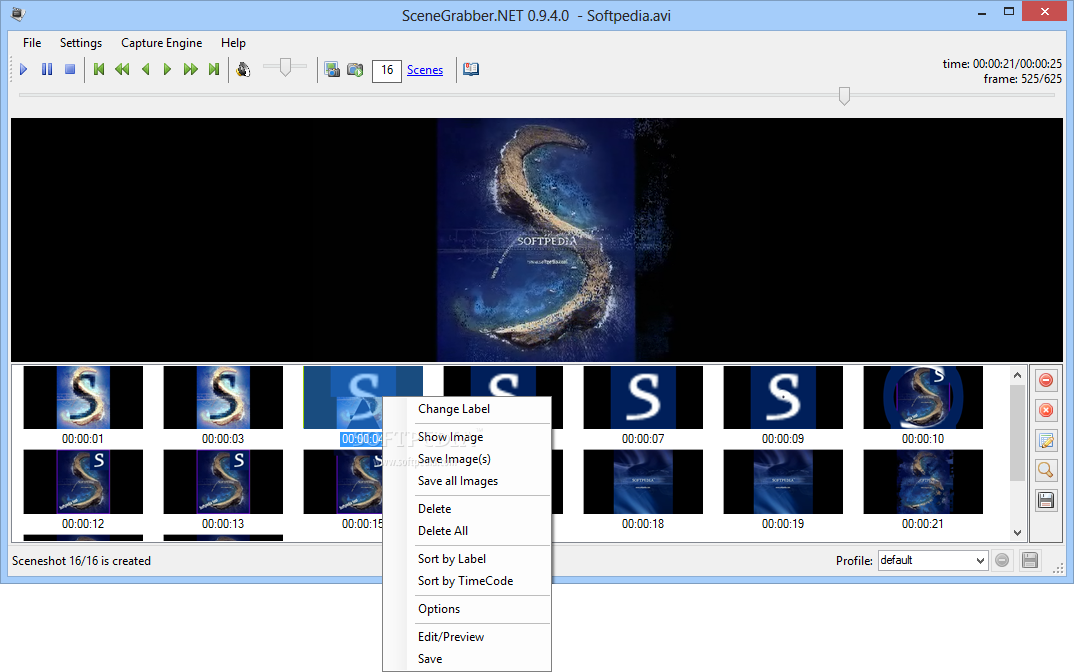Click the main video preview area
The image size is (1074, 672).
536,240
